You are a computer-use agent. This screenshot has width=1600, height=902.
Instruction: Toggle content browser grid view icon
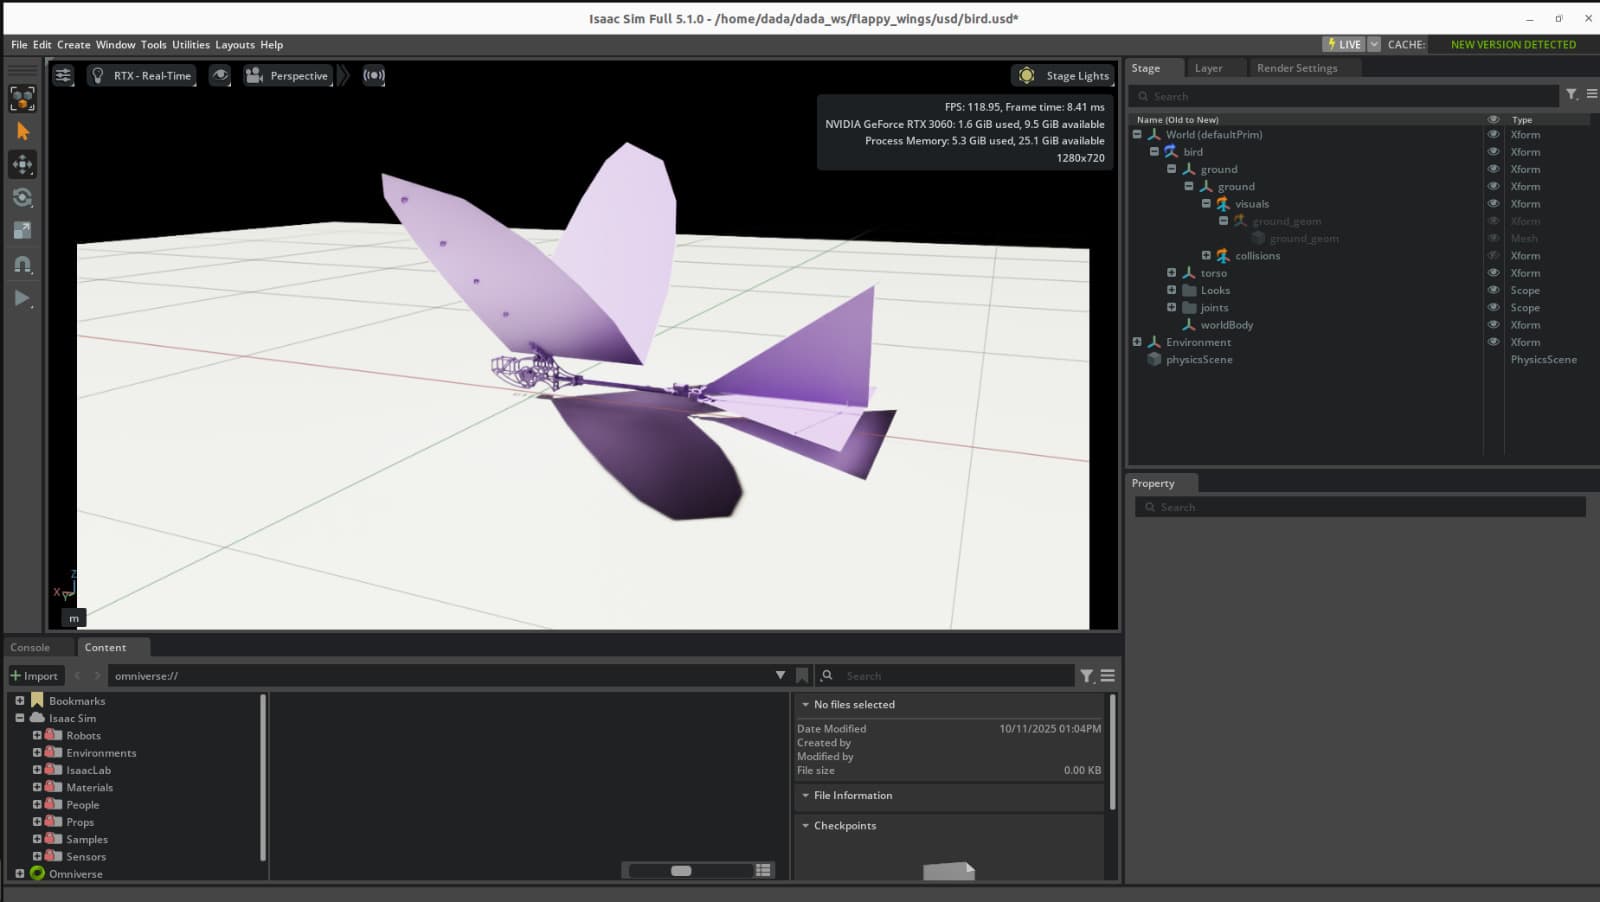763,871
